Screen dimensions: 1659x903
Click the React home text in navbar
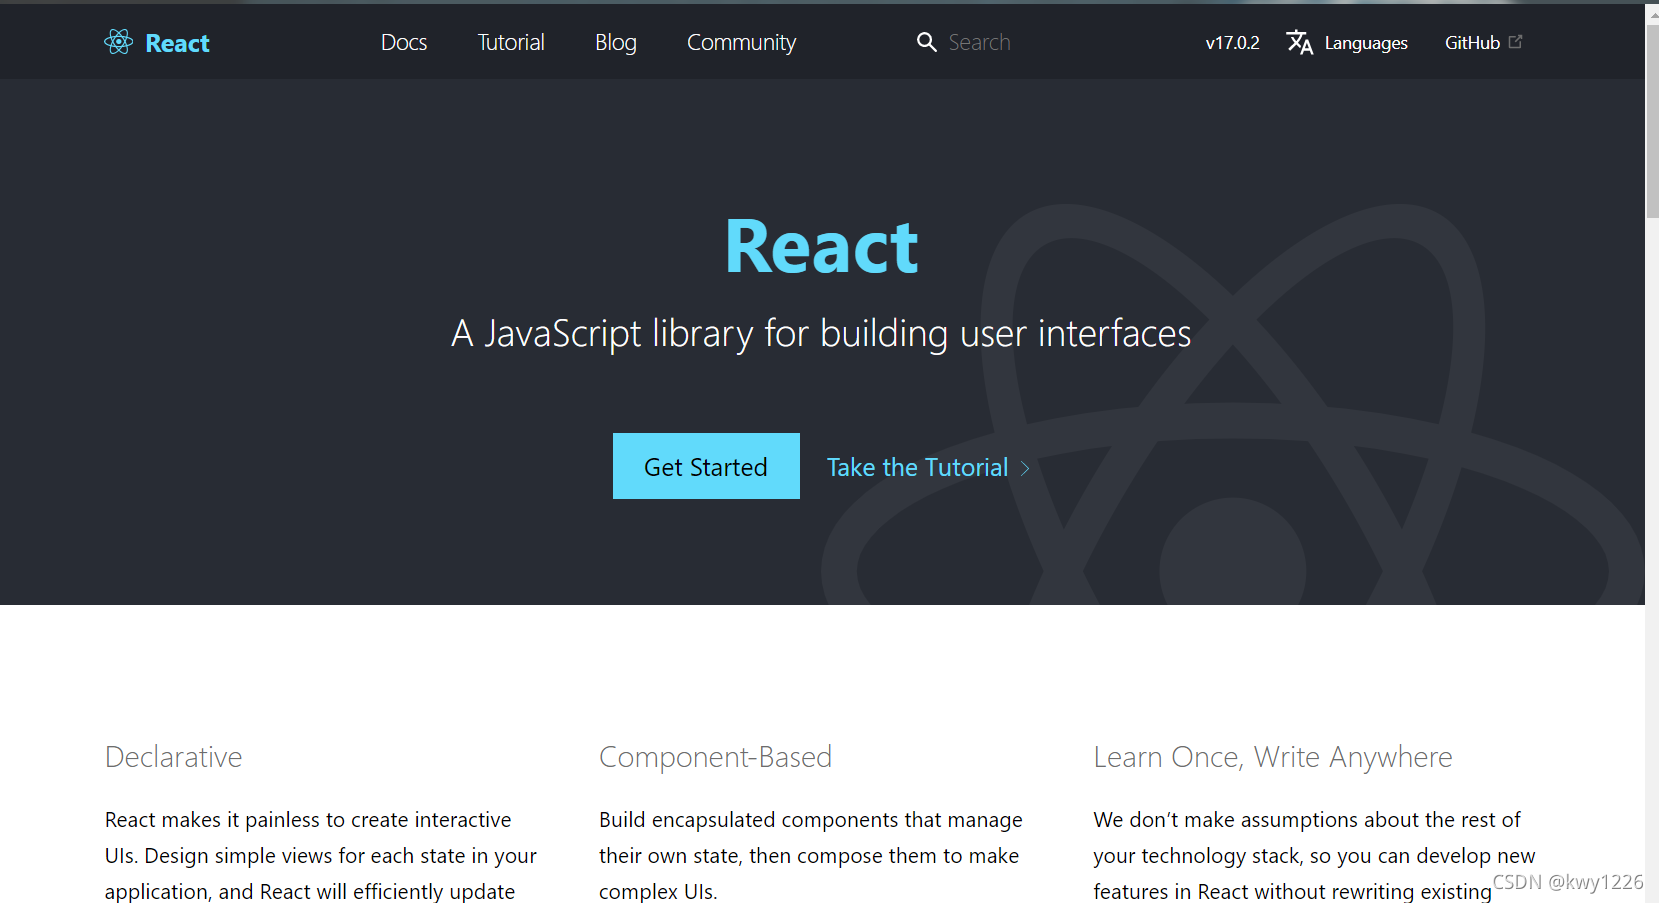click(x=178, y=43)
